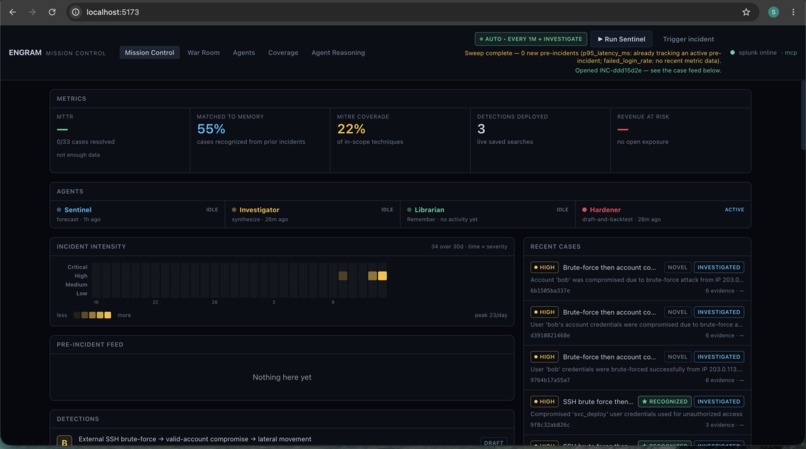Click the Hardener ACTIVE status label
This screenshot has width=806, height=449.
(x=734, y=210)
